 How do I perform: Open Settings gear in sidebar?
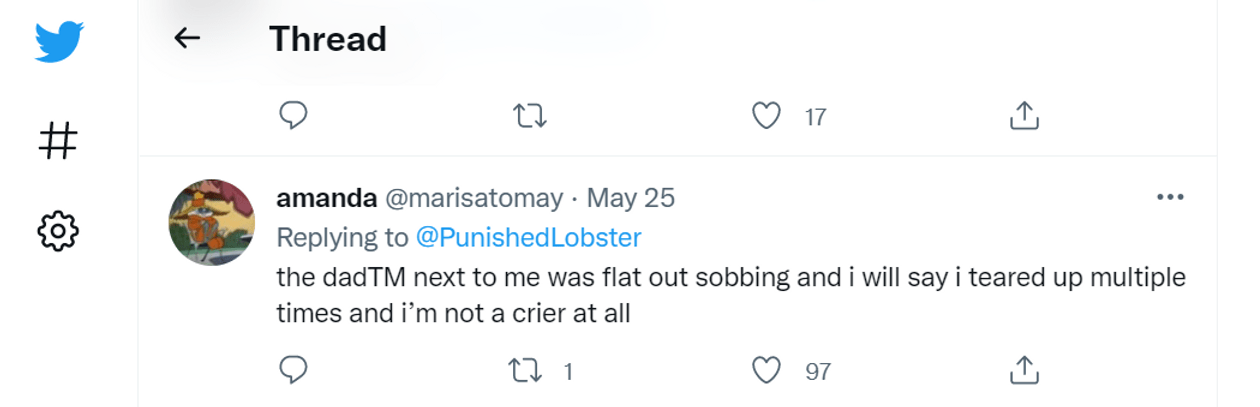click(58, 230)
